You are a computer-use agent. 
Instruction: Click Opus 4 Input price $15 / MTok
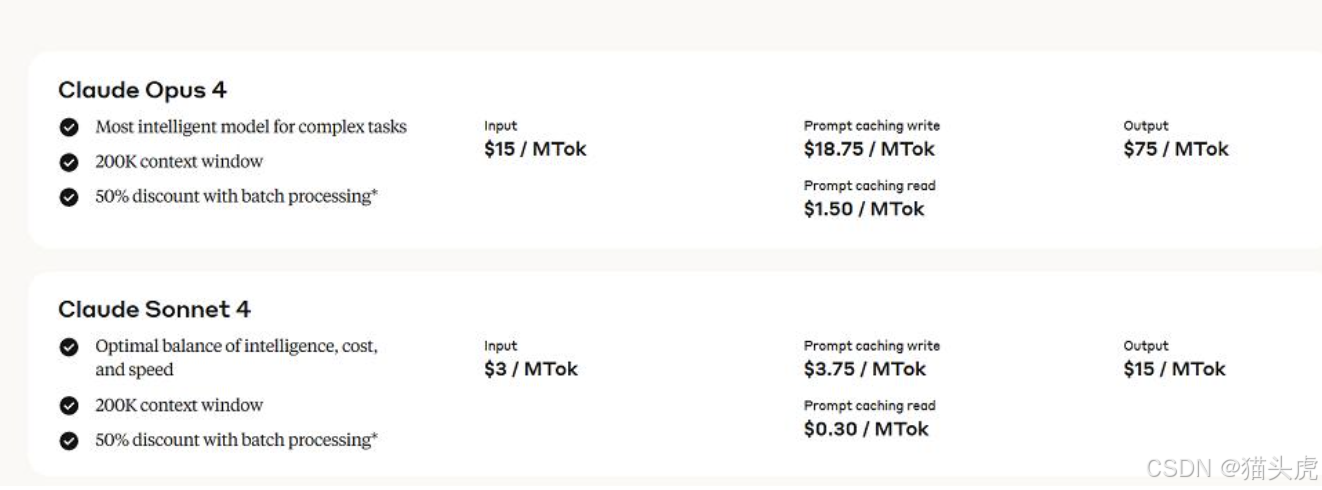535,149
